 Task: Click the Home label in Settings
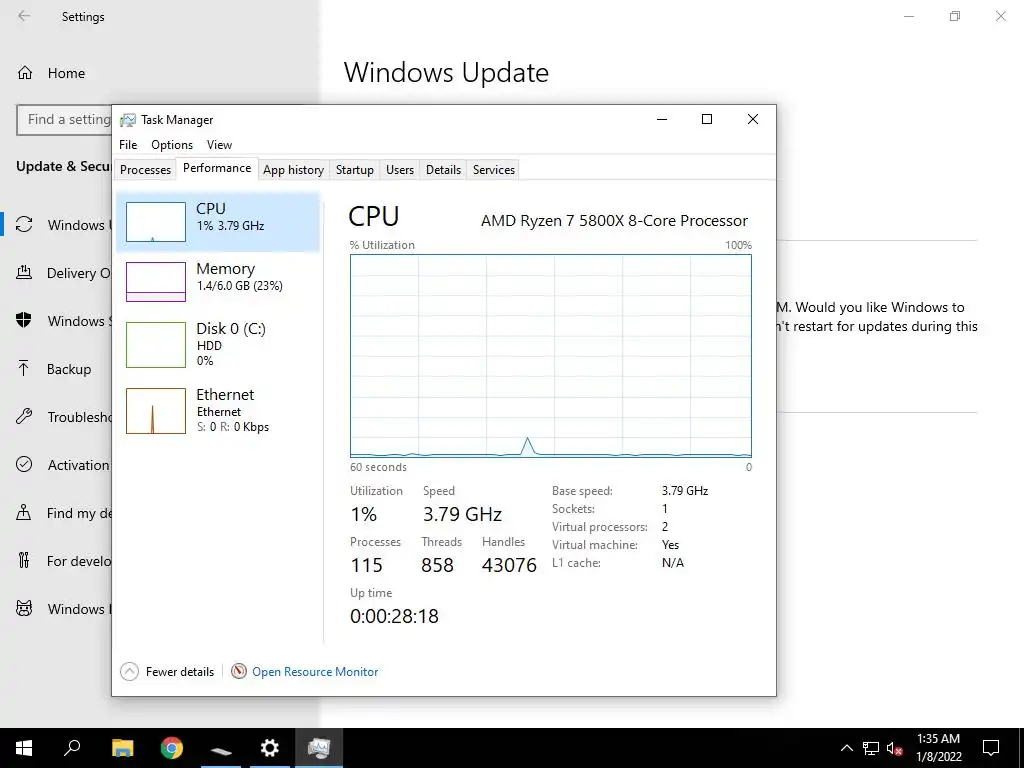(x=66, y=73)
